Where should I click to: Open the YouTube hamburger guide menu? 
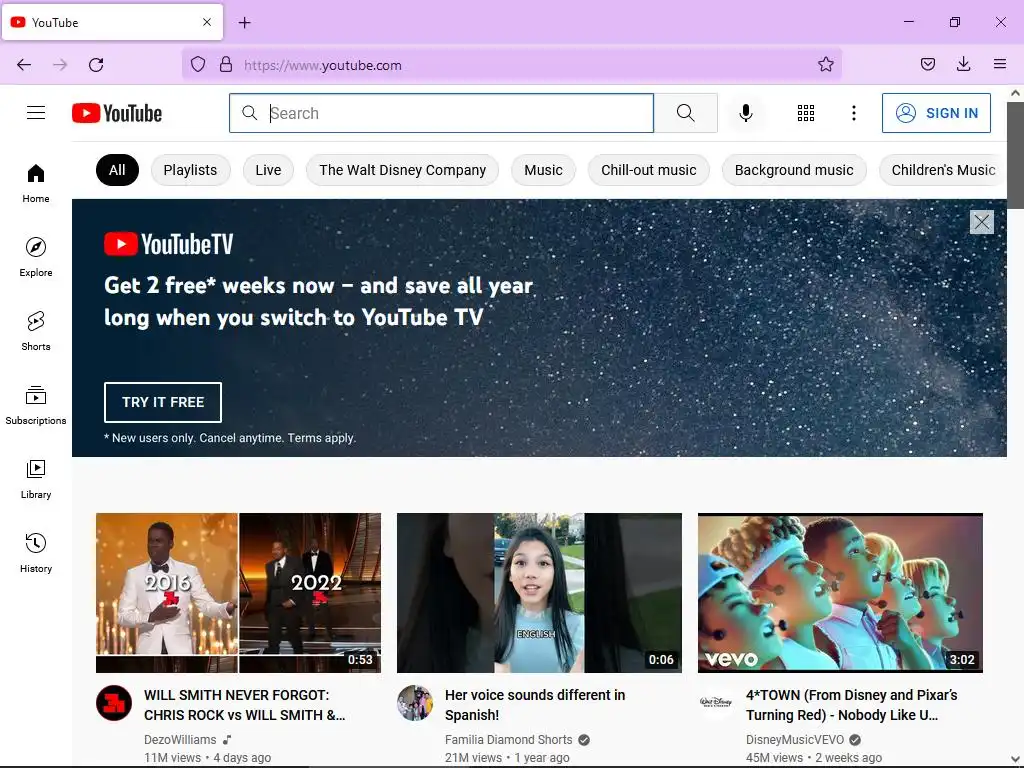pyautogui.click(x=36, y=113)
